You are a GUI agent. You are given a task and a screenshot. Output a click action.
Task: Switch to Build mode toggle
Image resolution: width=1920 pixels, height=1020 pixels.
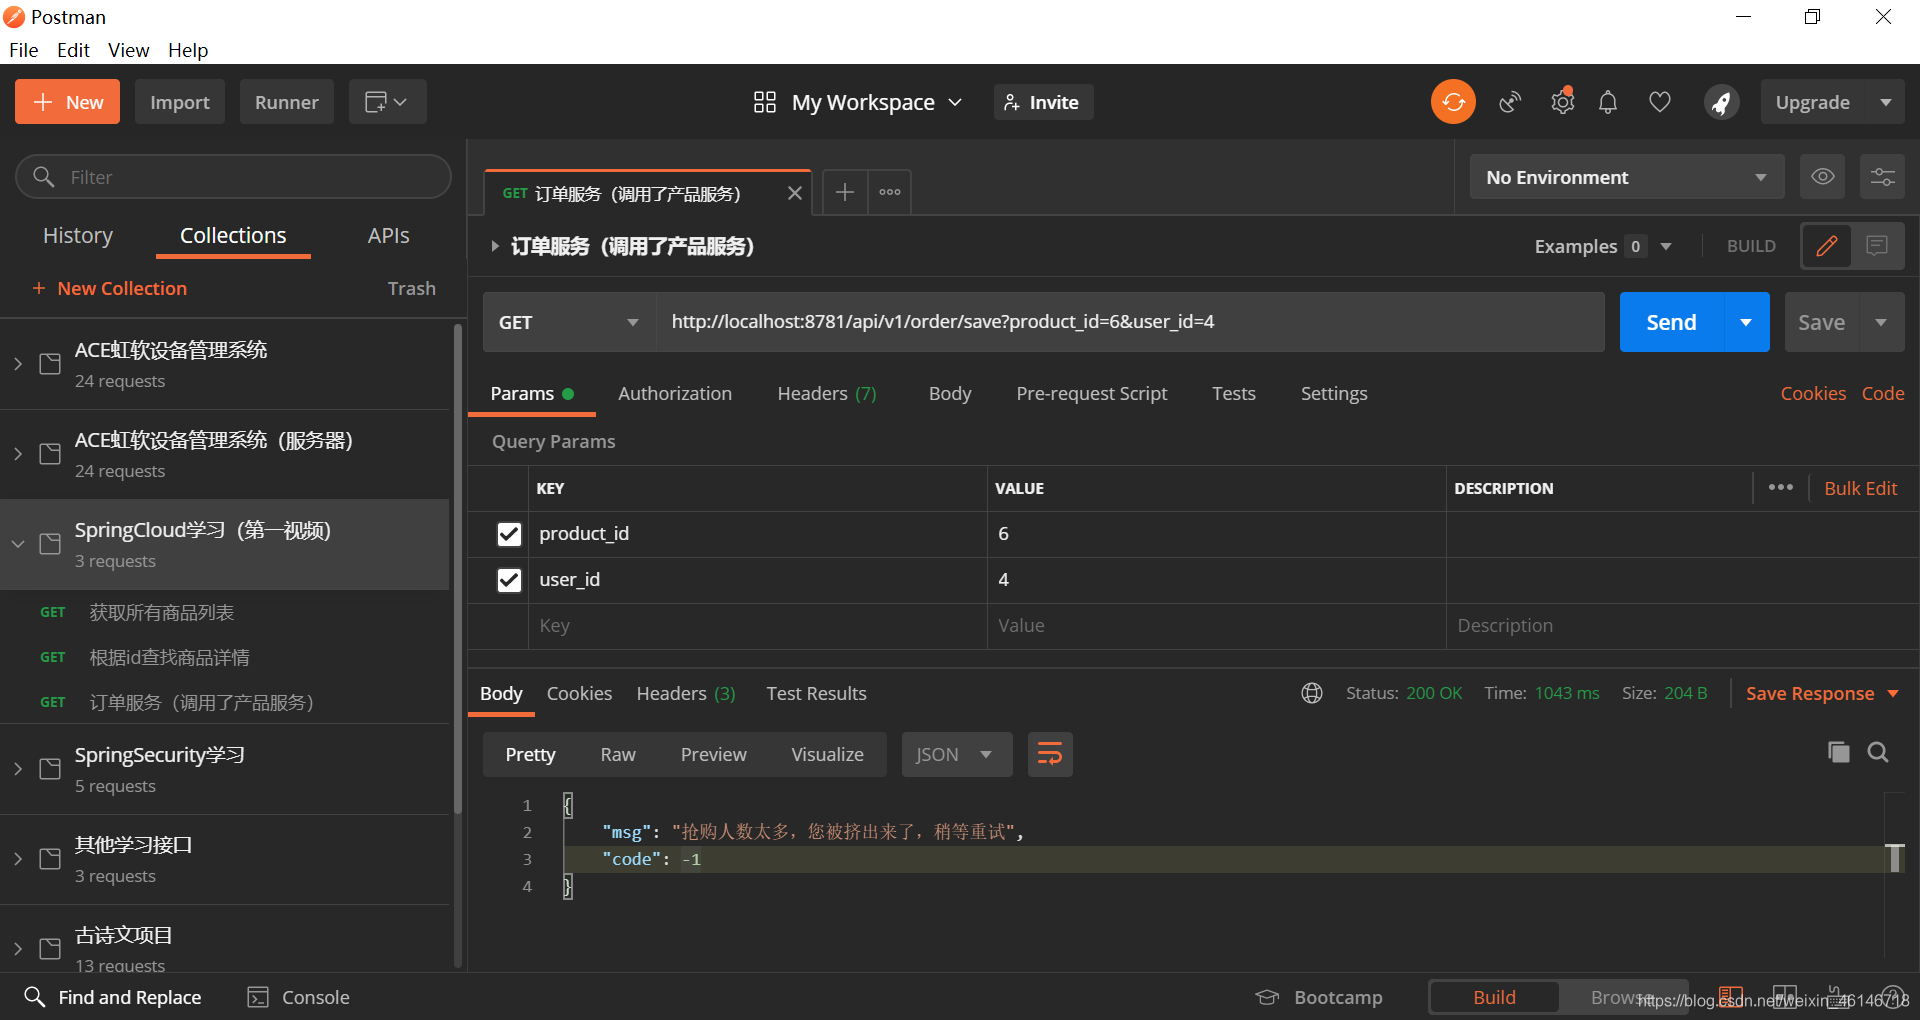(x=1494, y=997)
